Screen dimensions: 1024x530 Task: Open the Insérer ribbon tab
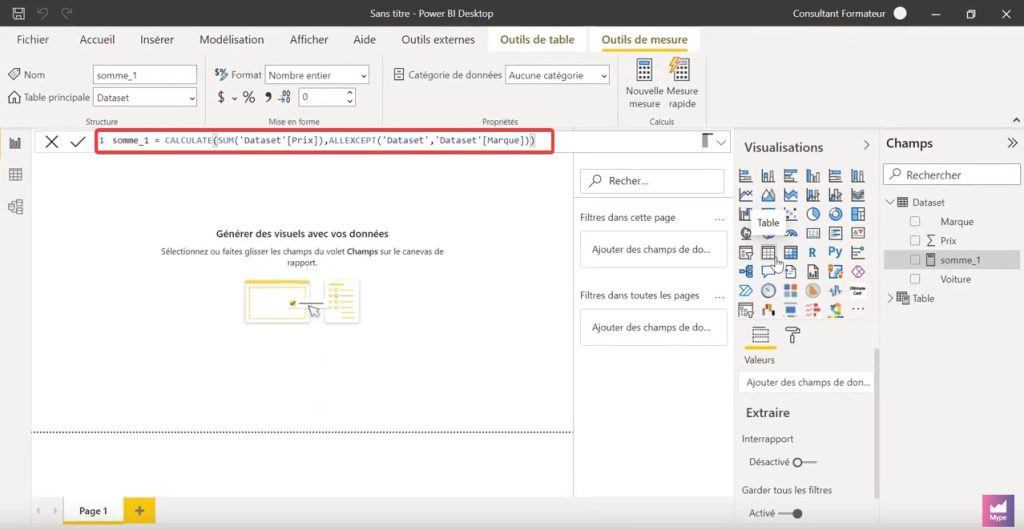(157, 40)
